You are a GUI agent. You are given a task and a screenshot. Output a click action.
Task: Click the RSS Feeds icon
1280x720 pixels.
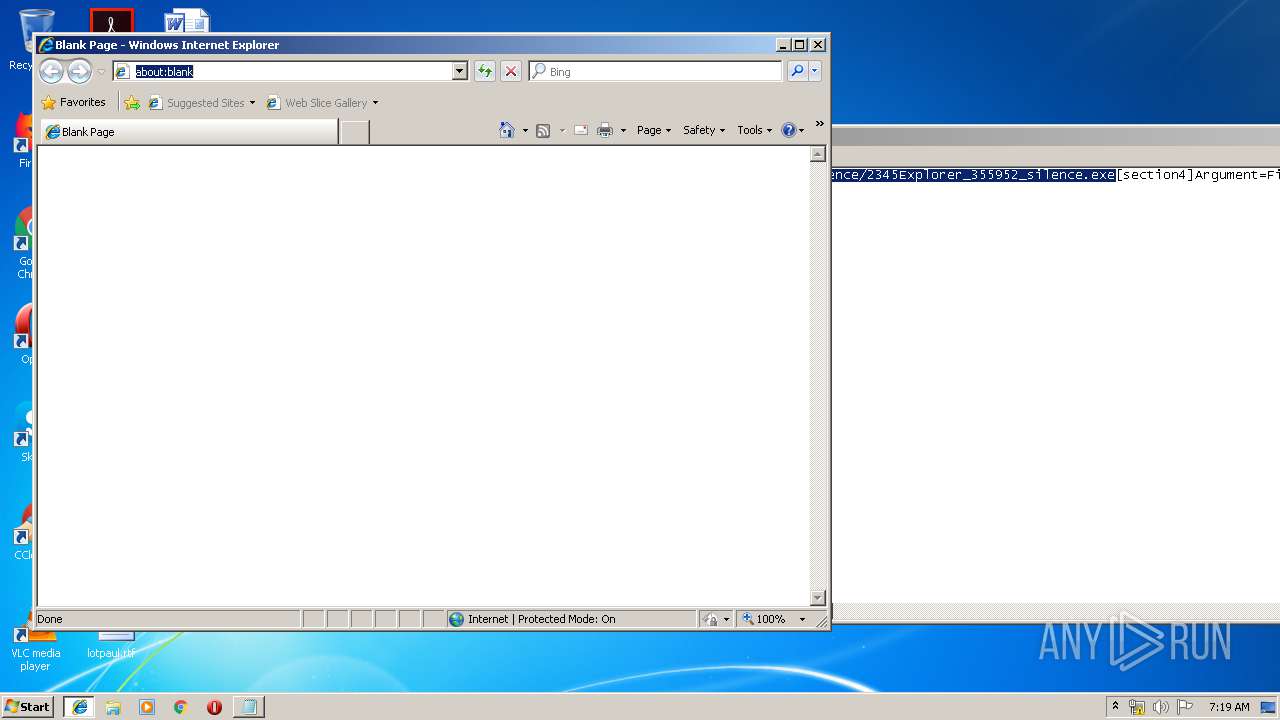(x=543, y=130)
